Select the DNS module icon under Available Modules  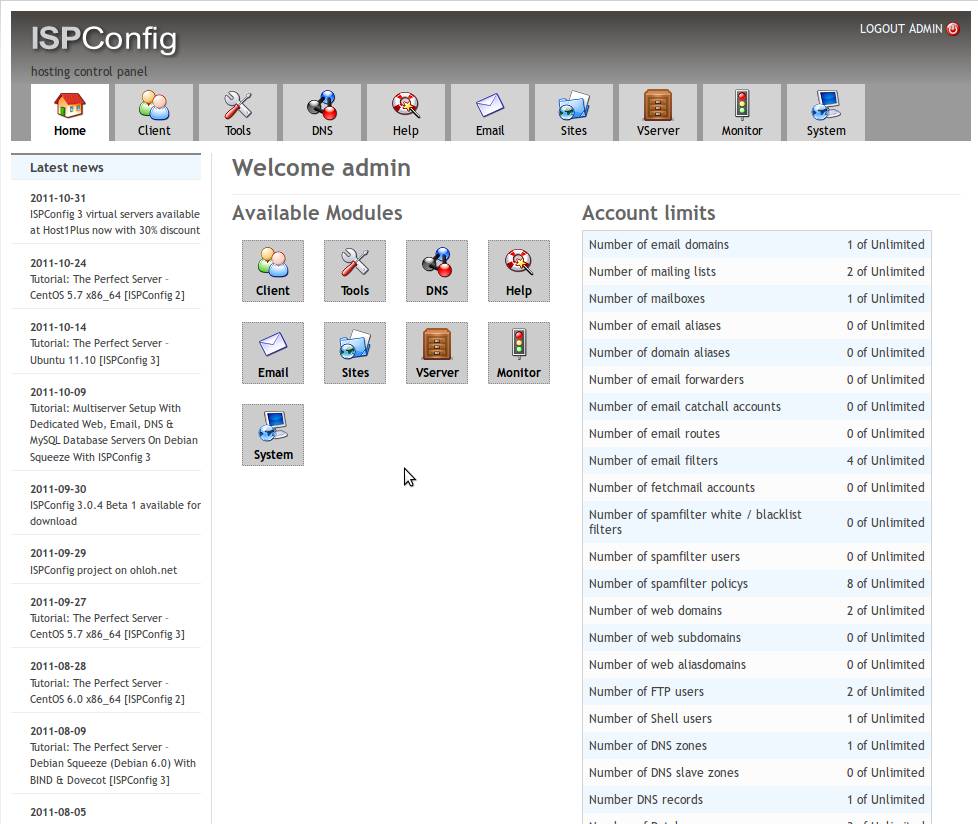point(437,271)
